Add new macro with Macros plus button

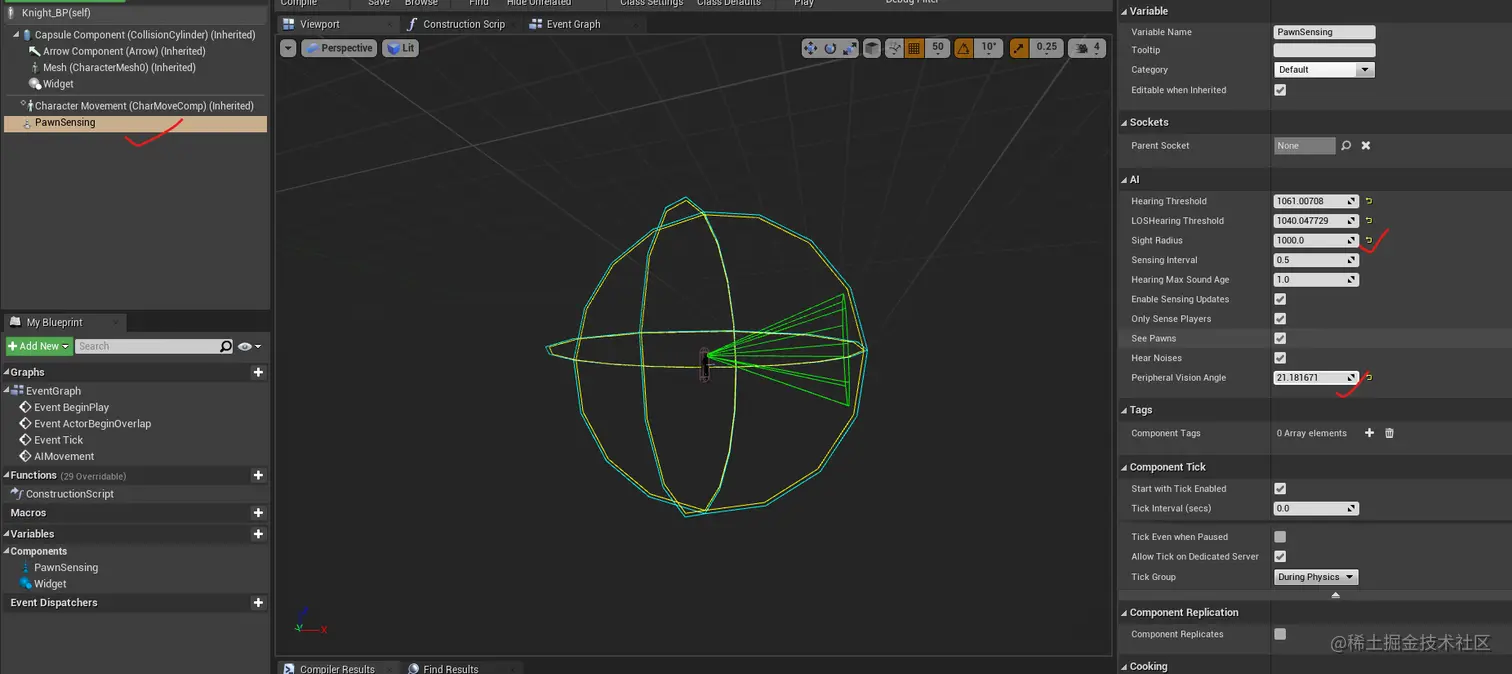(258, 513)
